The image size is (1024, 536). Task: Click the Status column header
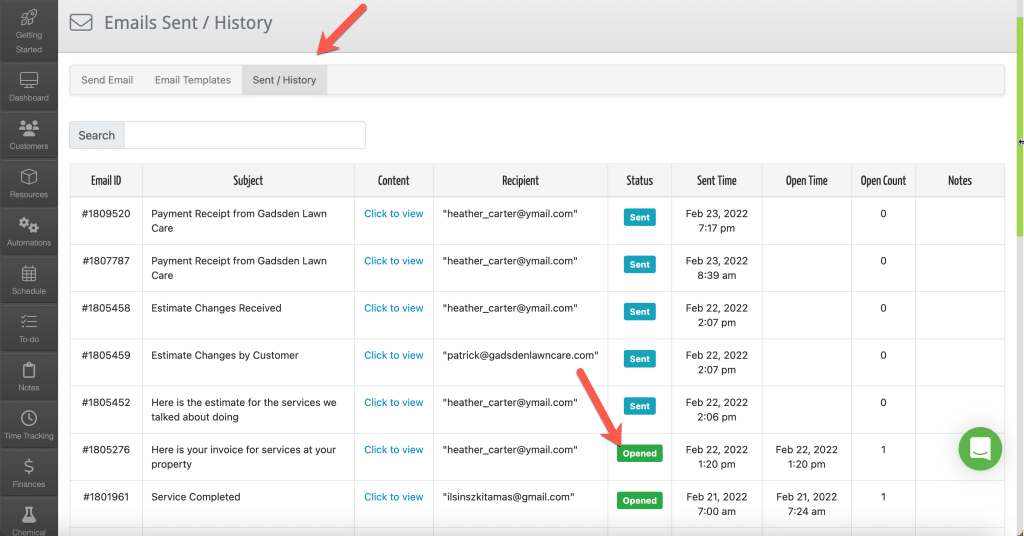pos(639,180)
